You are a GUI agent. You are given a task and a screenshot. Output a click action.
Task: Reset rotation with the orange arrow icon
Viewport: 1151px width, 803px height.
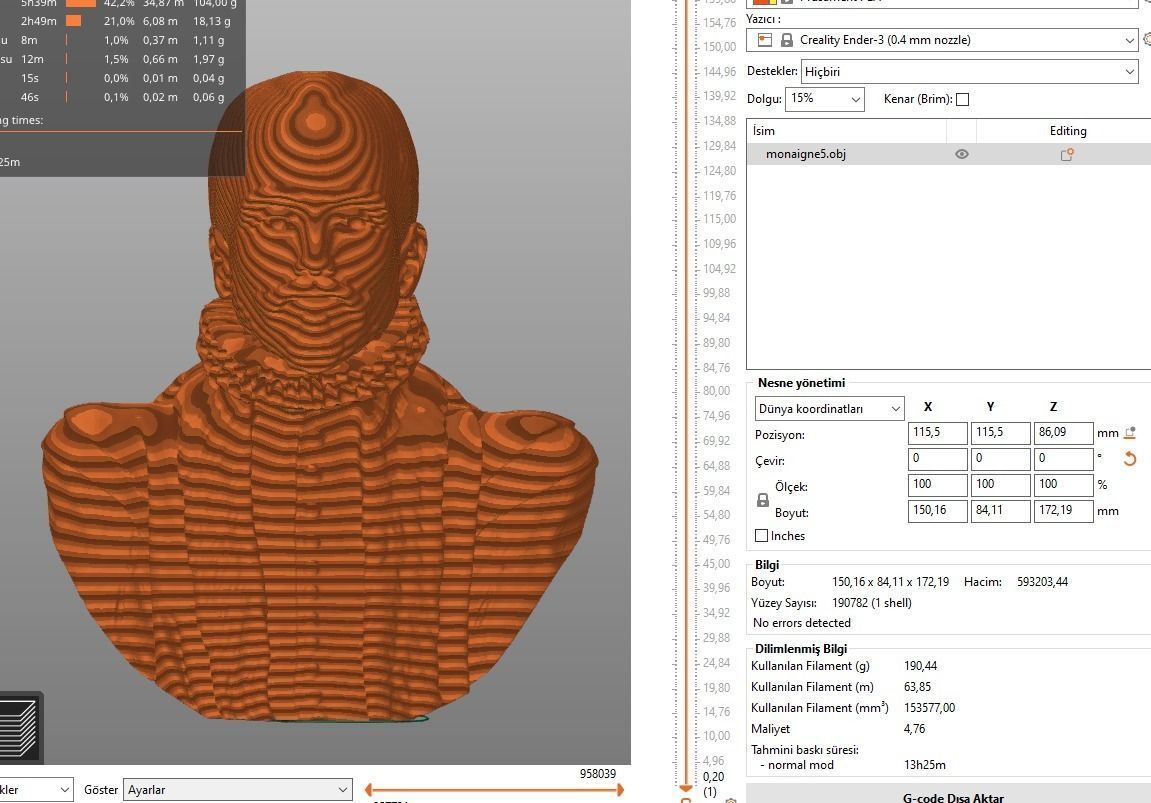tap(1130, 459)
